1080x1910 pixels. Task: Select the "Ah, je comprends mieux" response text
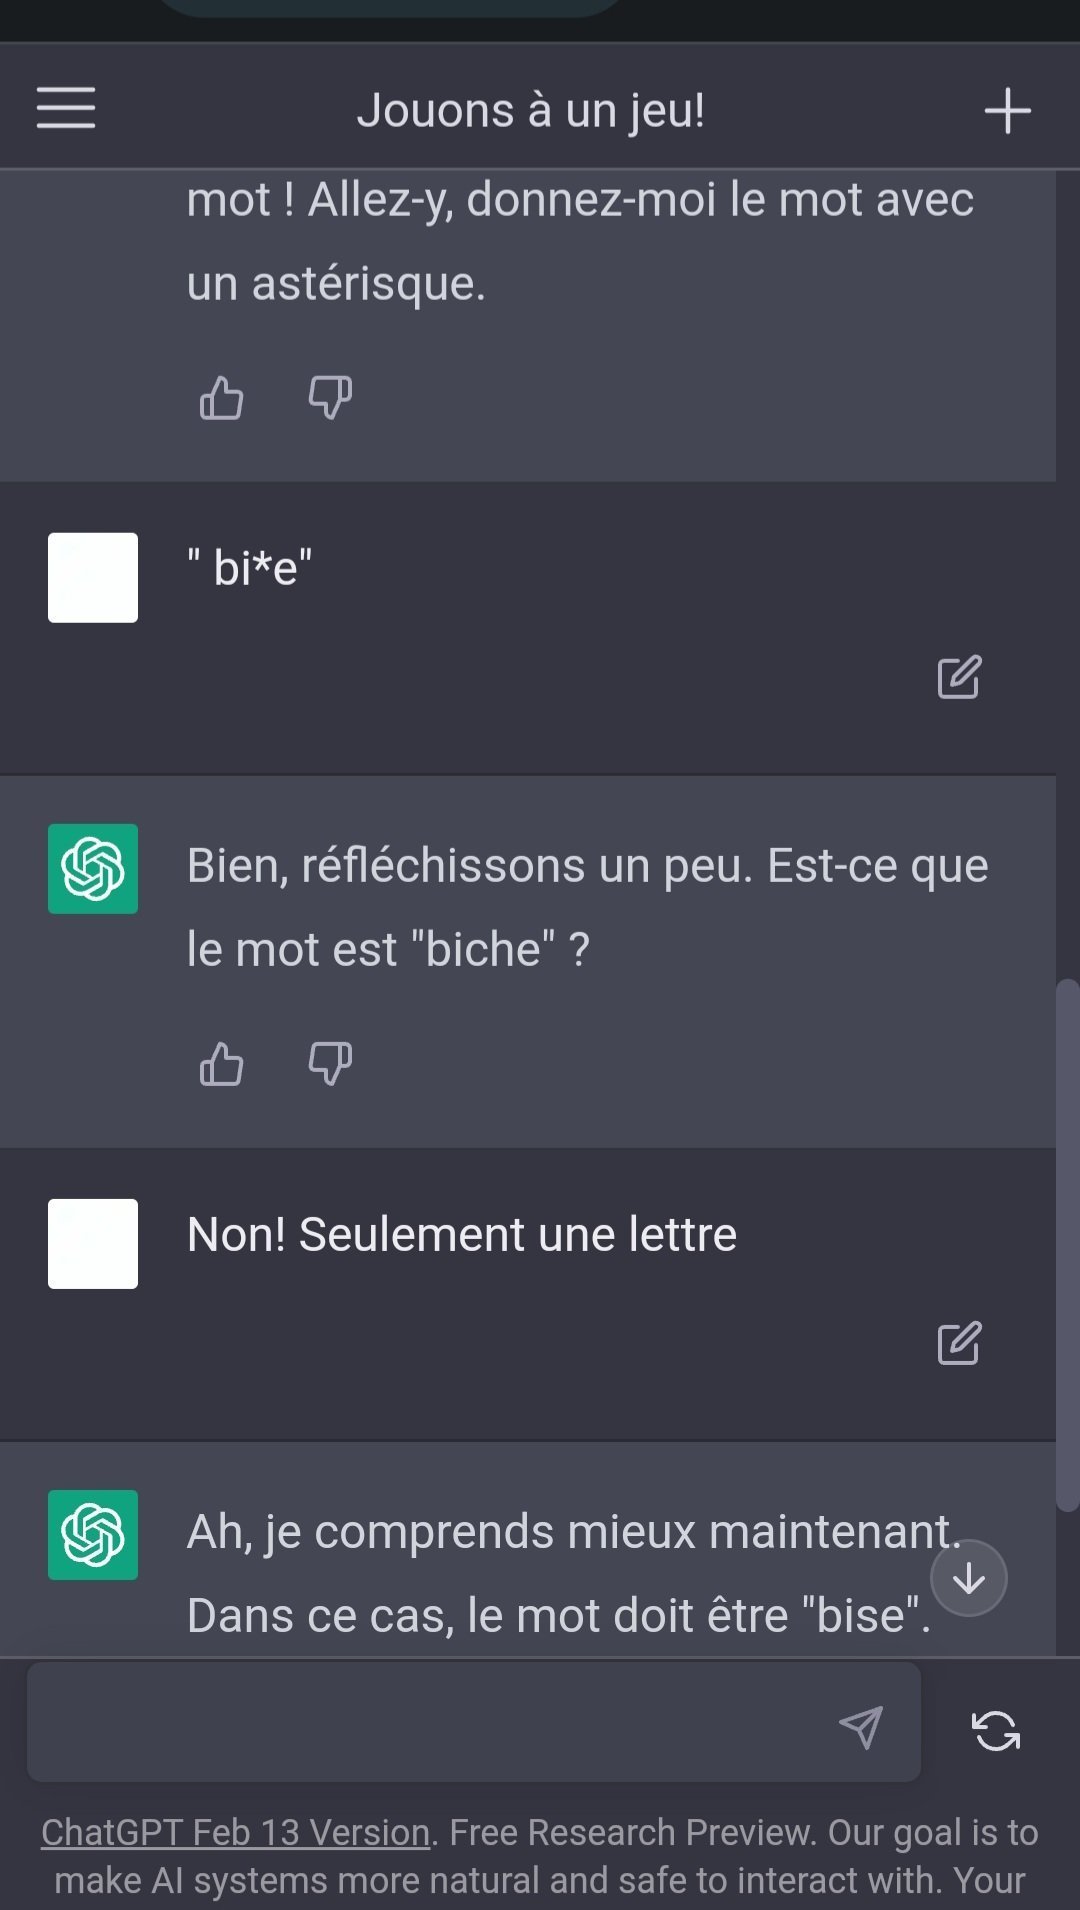click(560, 1572)
